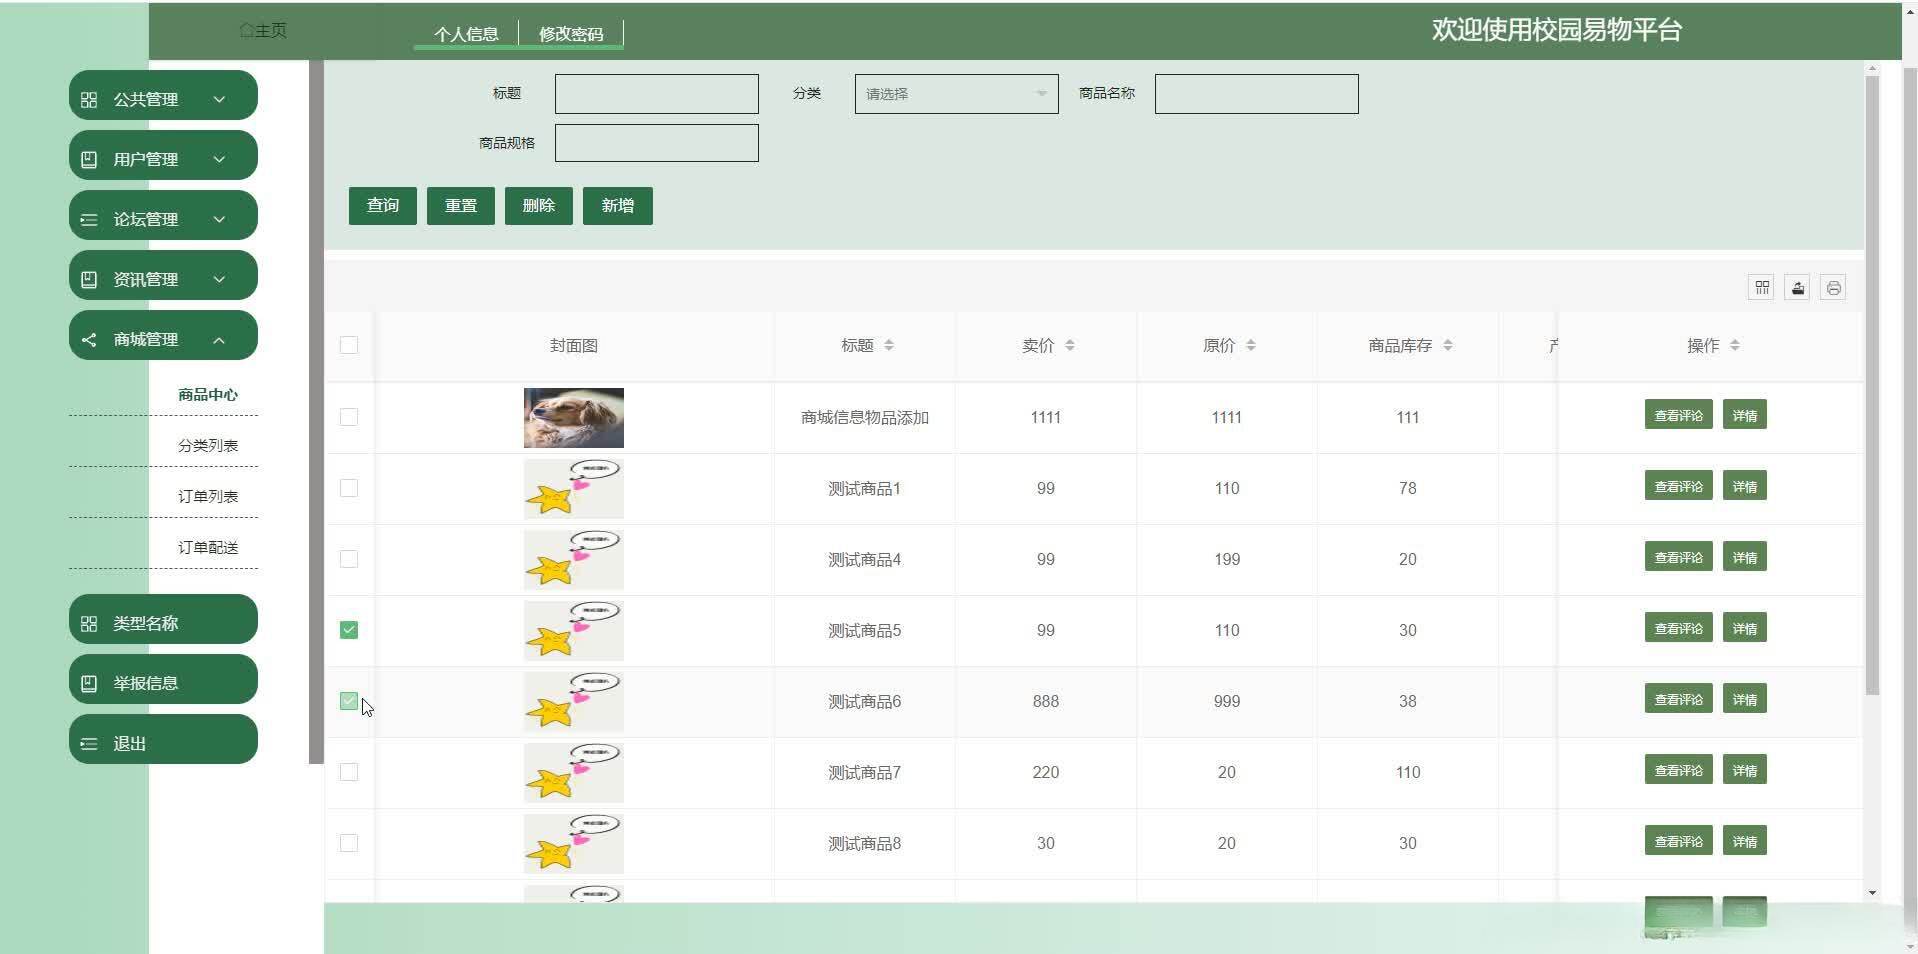Click the table's vertical scrollbar
Image resolution: width=1918 pixels, height=954 pixels.
pos(1872,400)
